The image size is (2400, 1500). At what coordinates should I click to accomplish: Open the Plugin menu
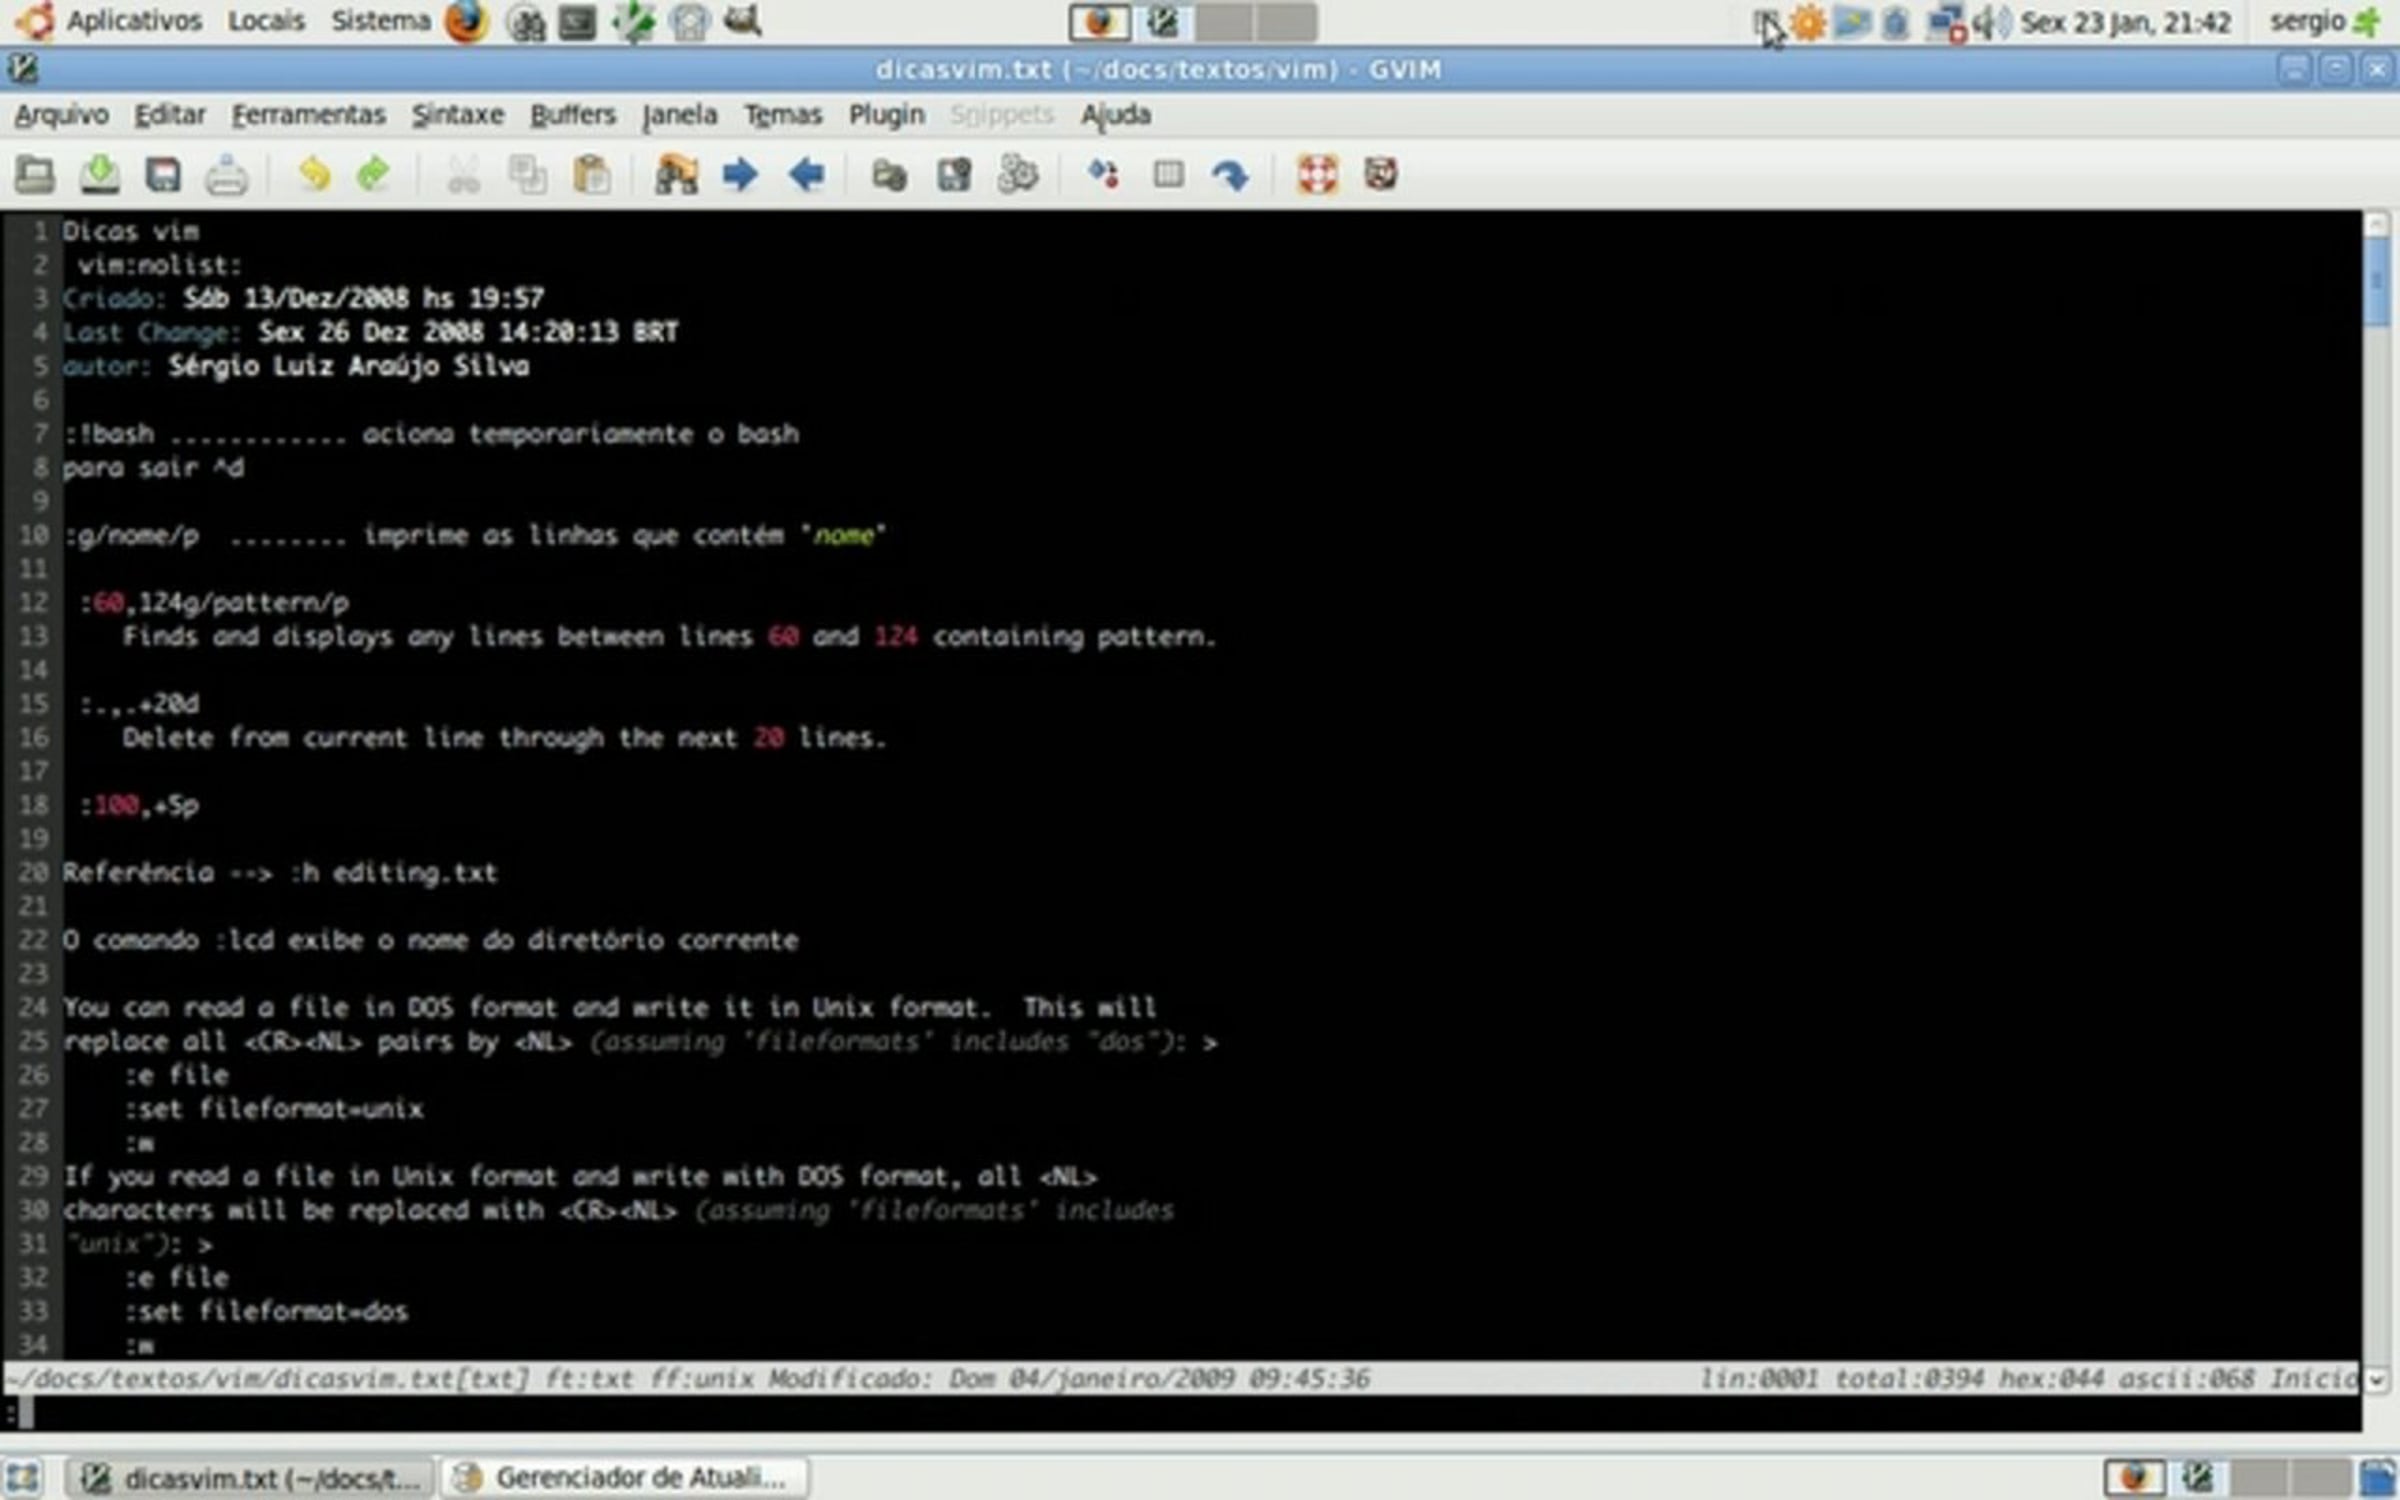point(886,115)
